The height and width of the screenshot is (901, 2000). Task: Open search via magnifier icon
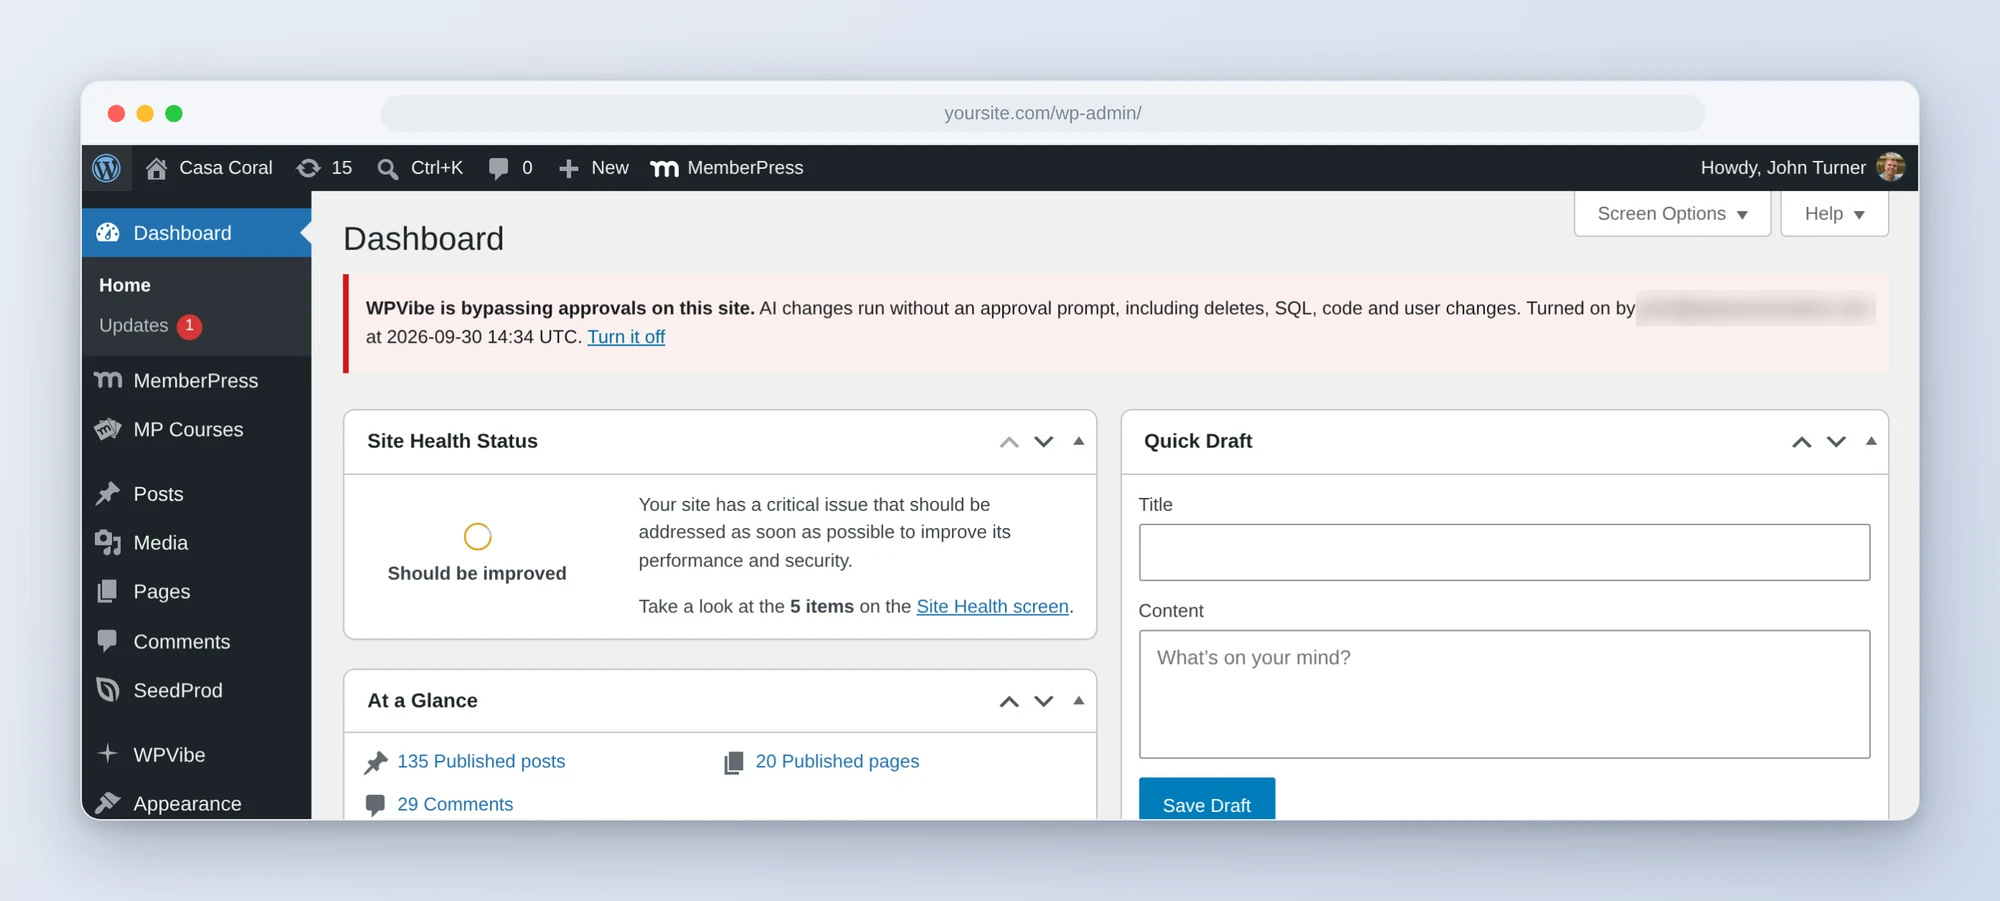(388, 168)
